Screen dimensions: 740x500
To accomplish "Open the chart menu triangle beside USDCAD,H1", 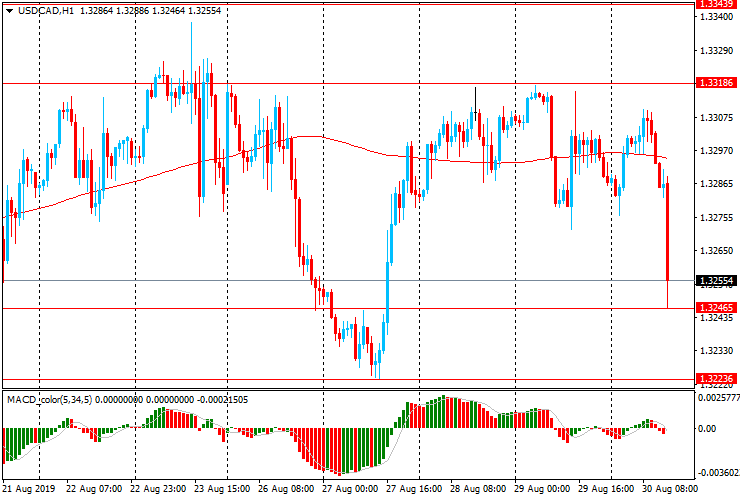I will click(9, 11).
